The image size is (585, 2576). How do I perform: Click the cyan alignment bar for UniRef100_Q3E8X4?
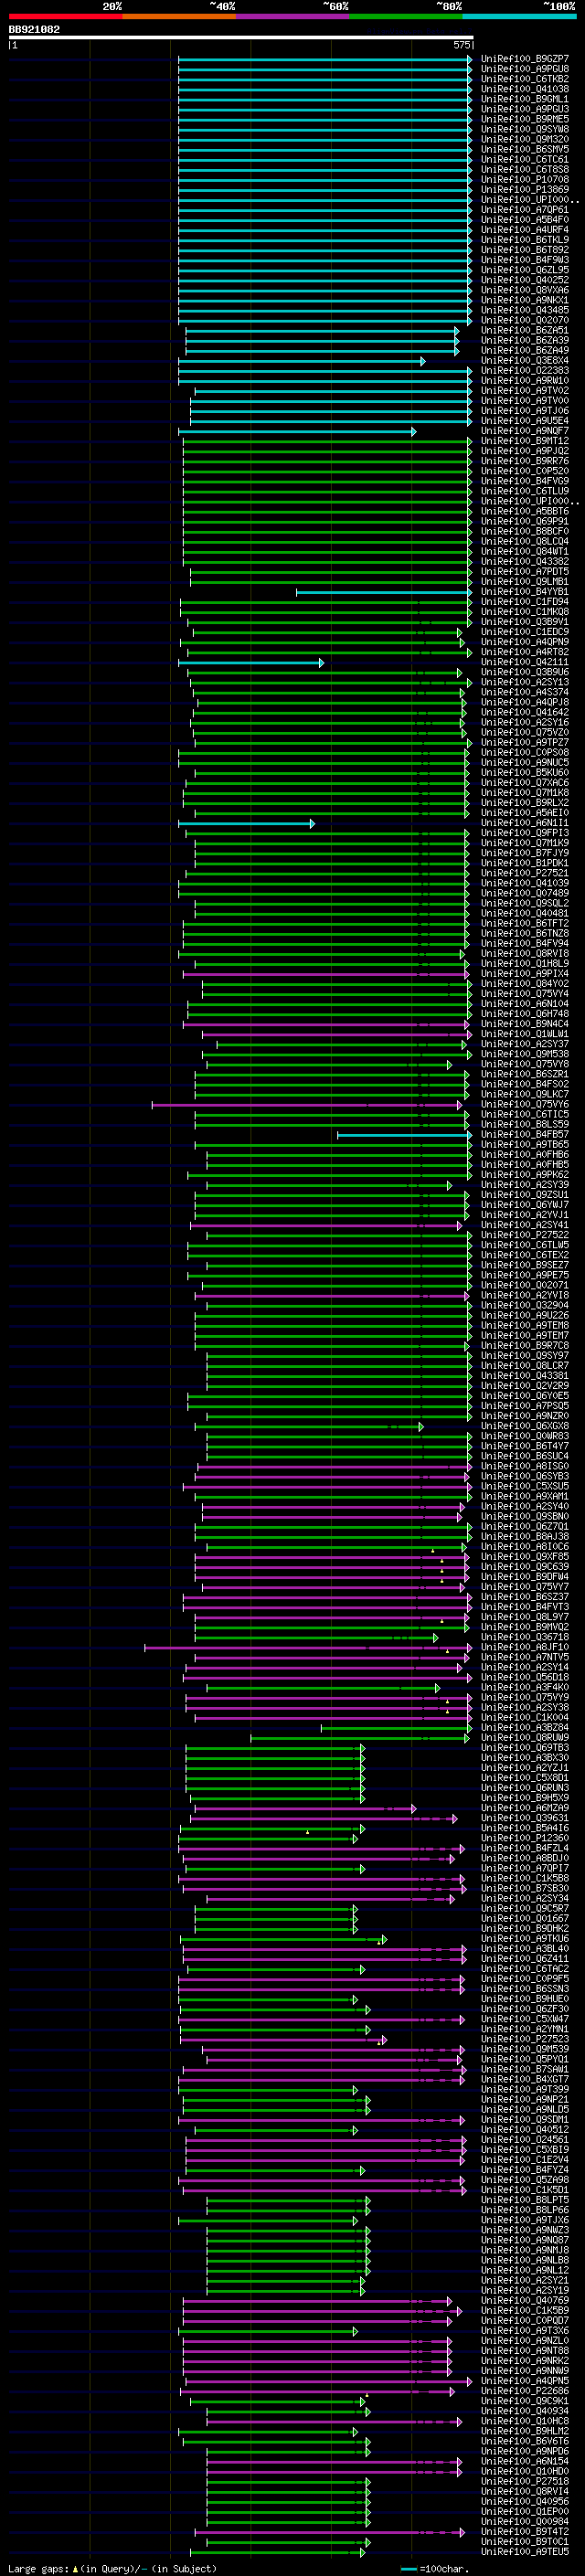[x=301, y=361]
